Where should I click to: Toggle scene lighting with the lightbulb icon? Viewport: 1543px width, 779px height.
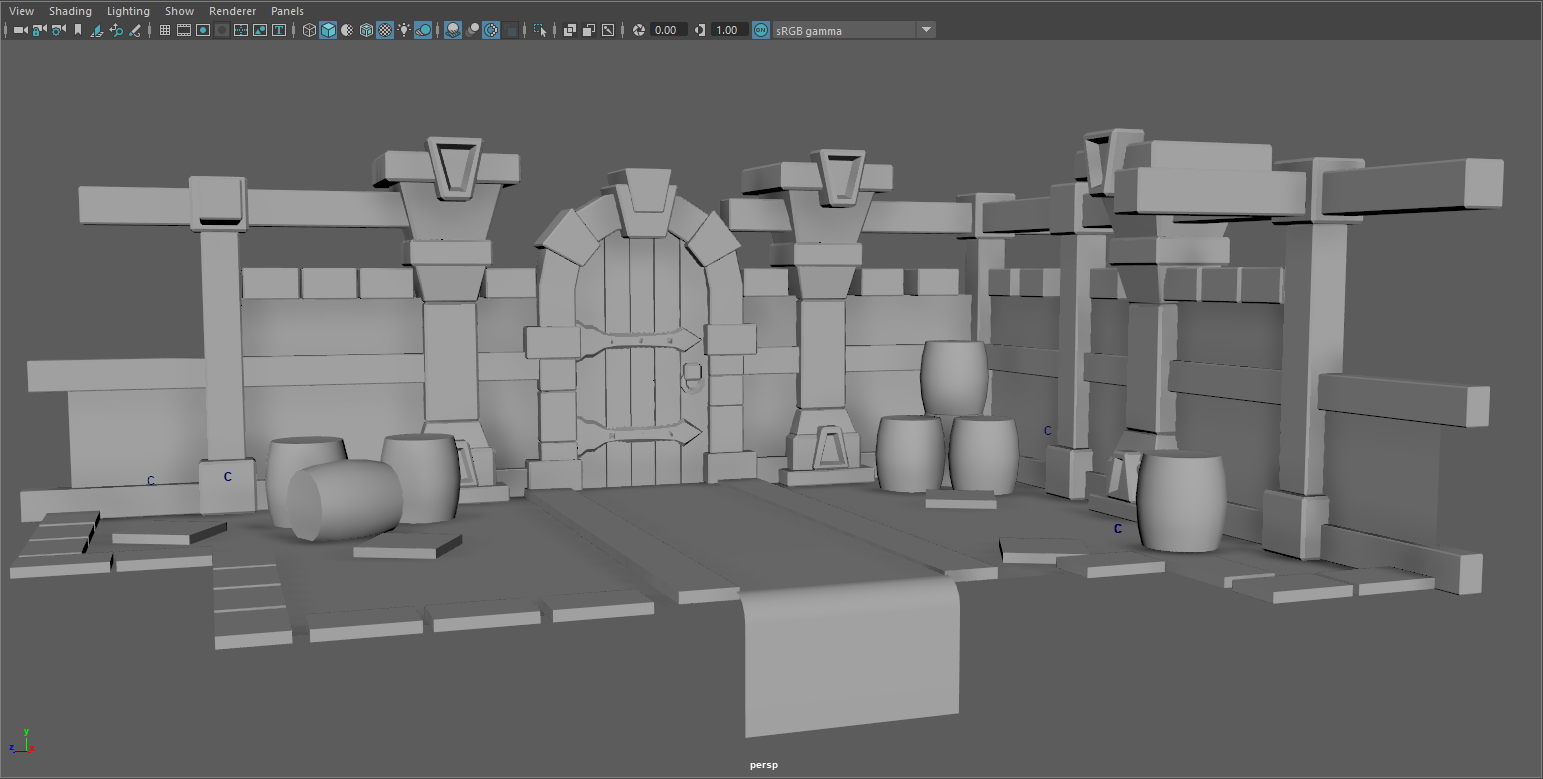point(403,30)
